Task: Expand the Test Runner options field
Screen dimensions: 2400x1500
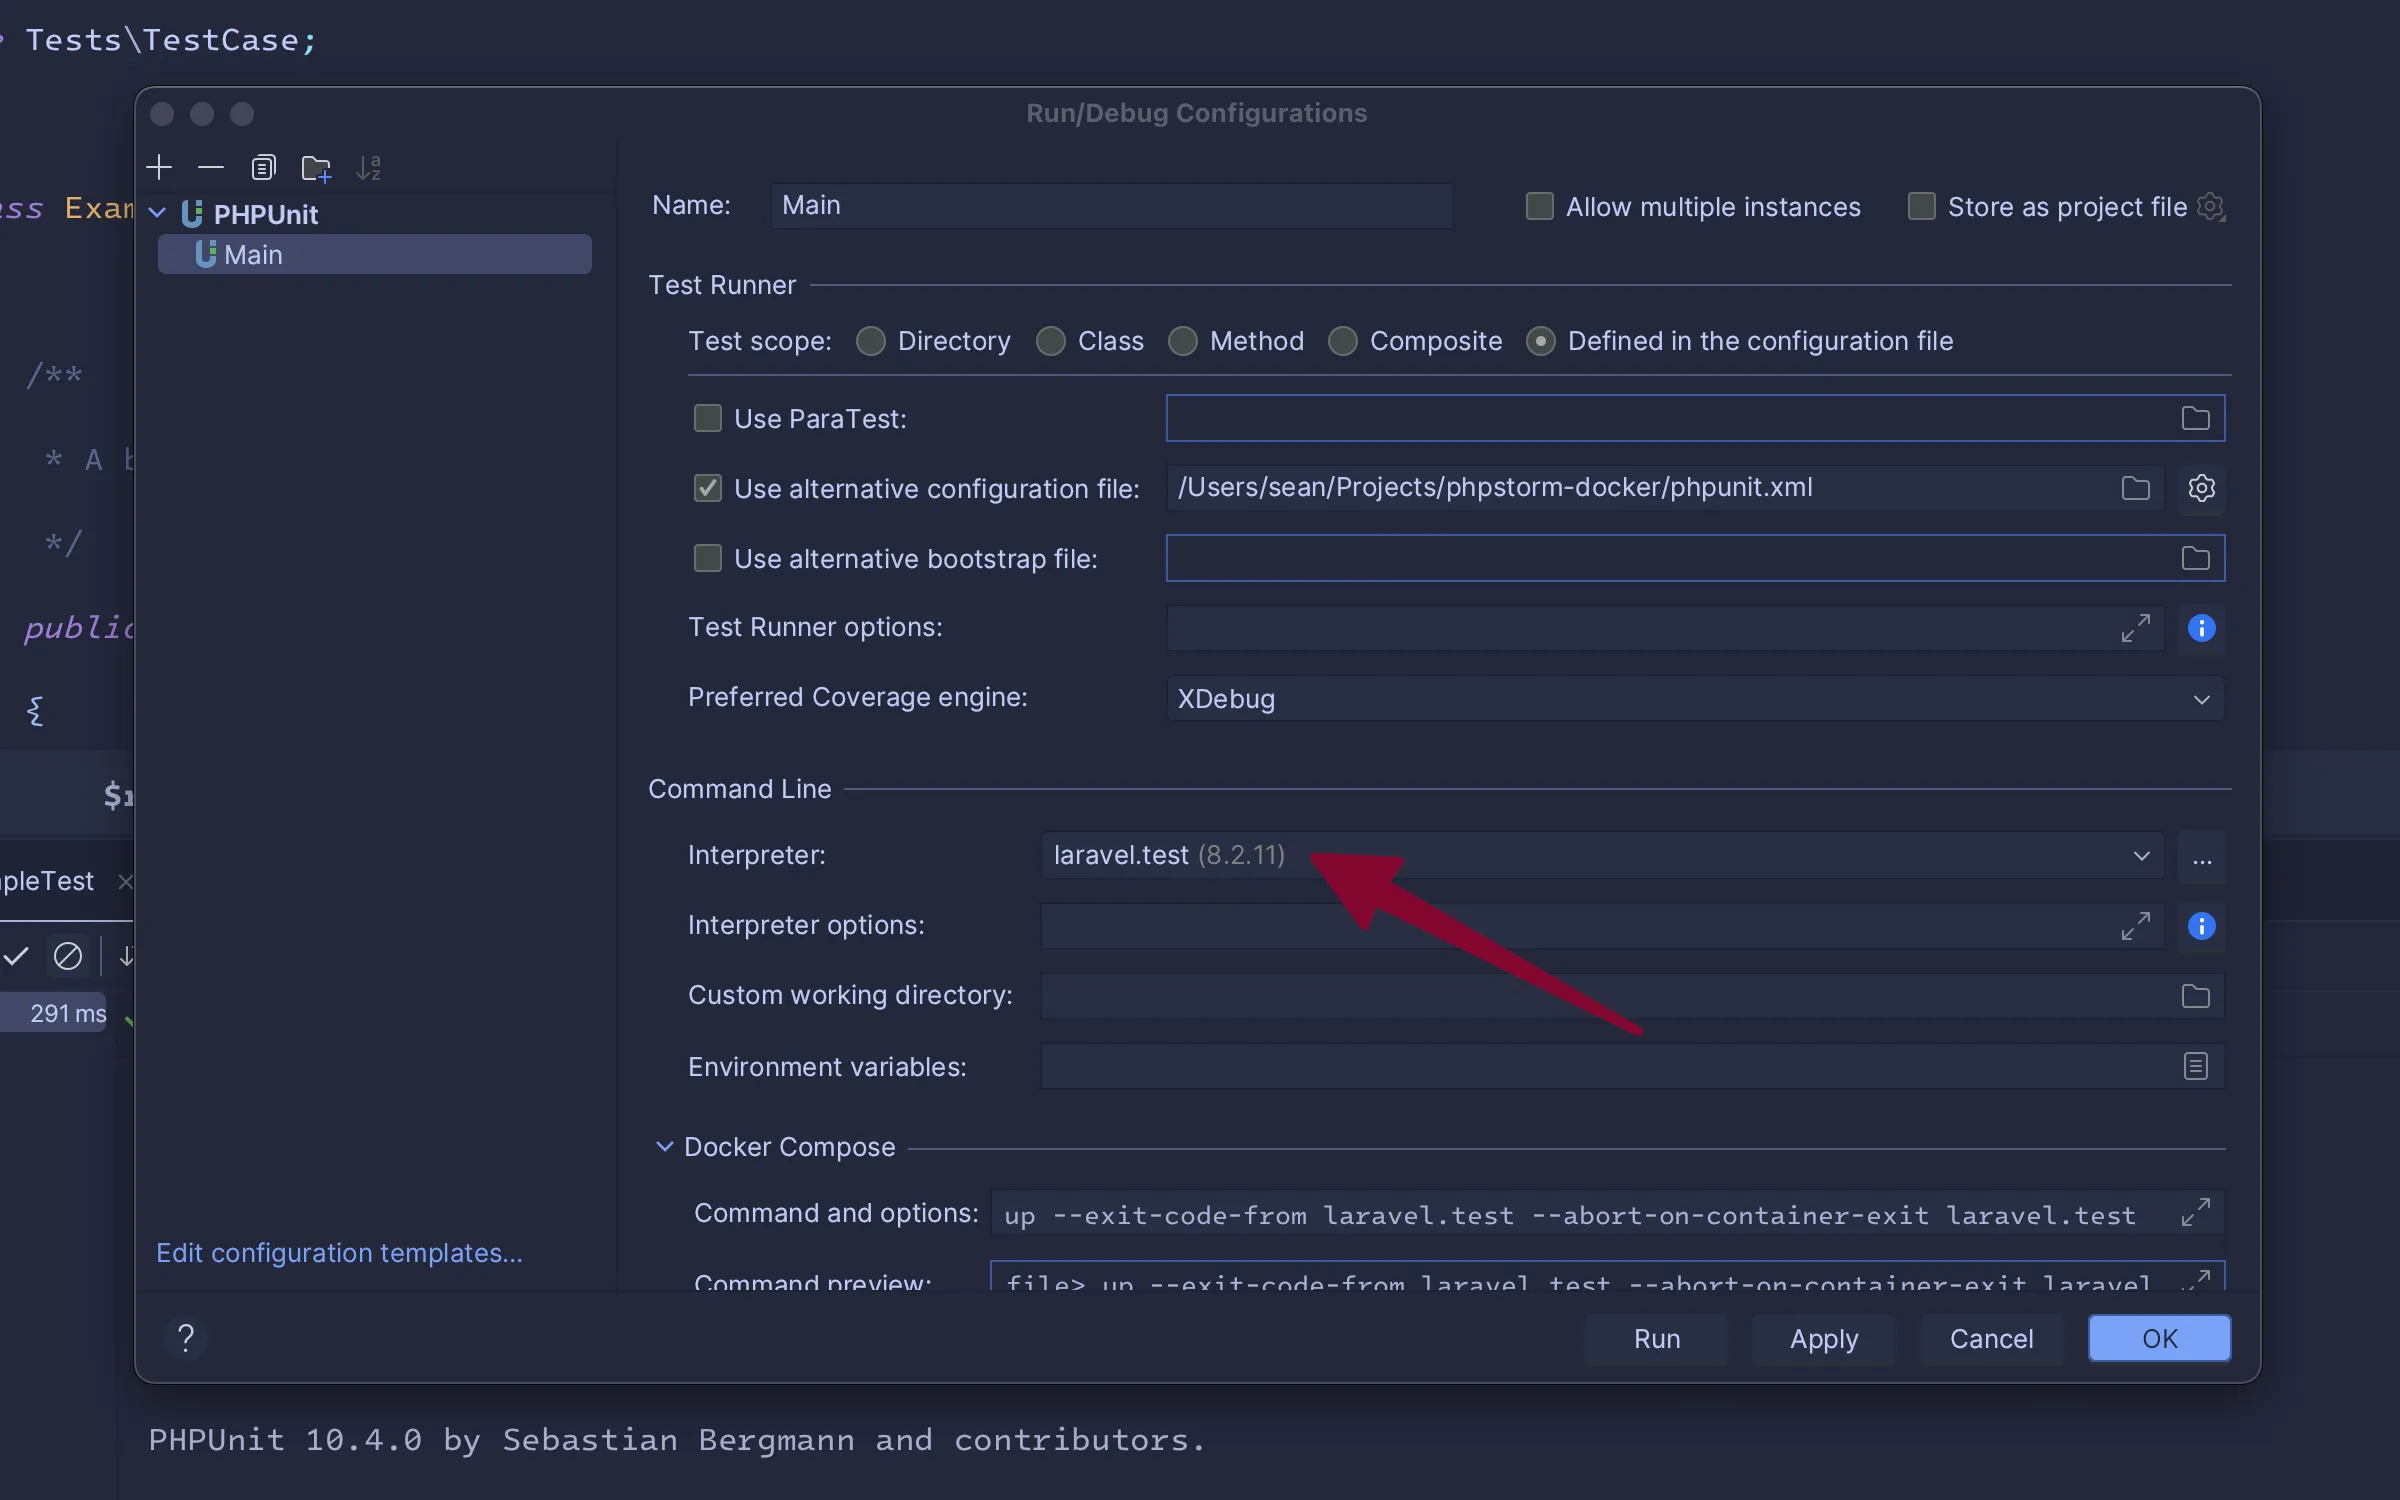Action: pos(2135,628)
